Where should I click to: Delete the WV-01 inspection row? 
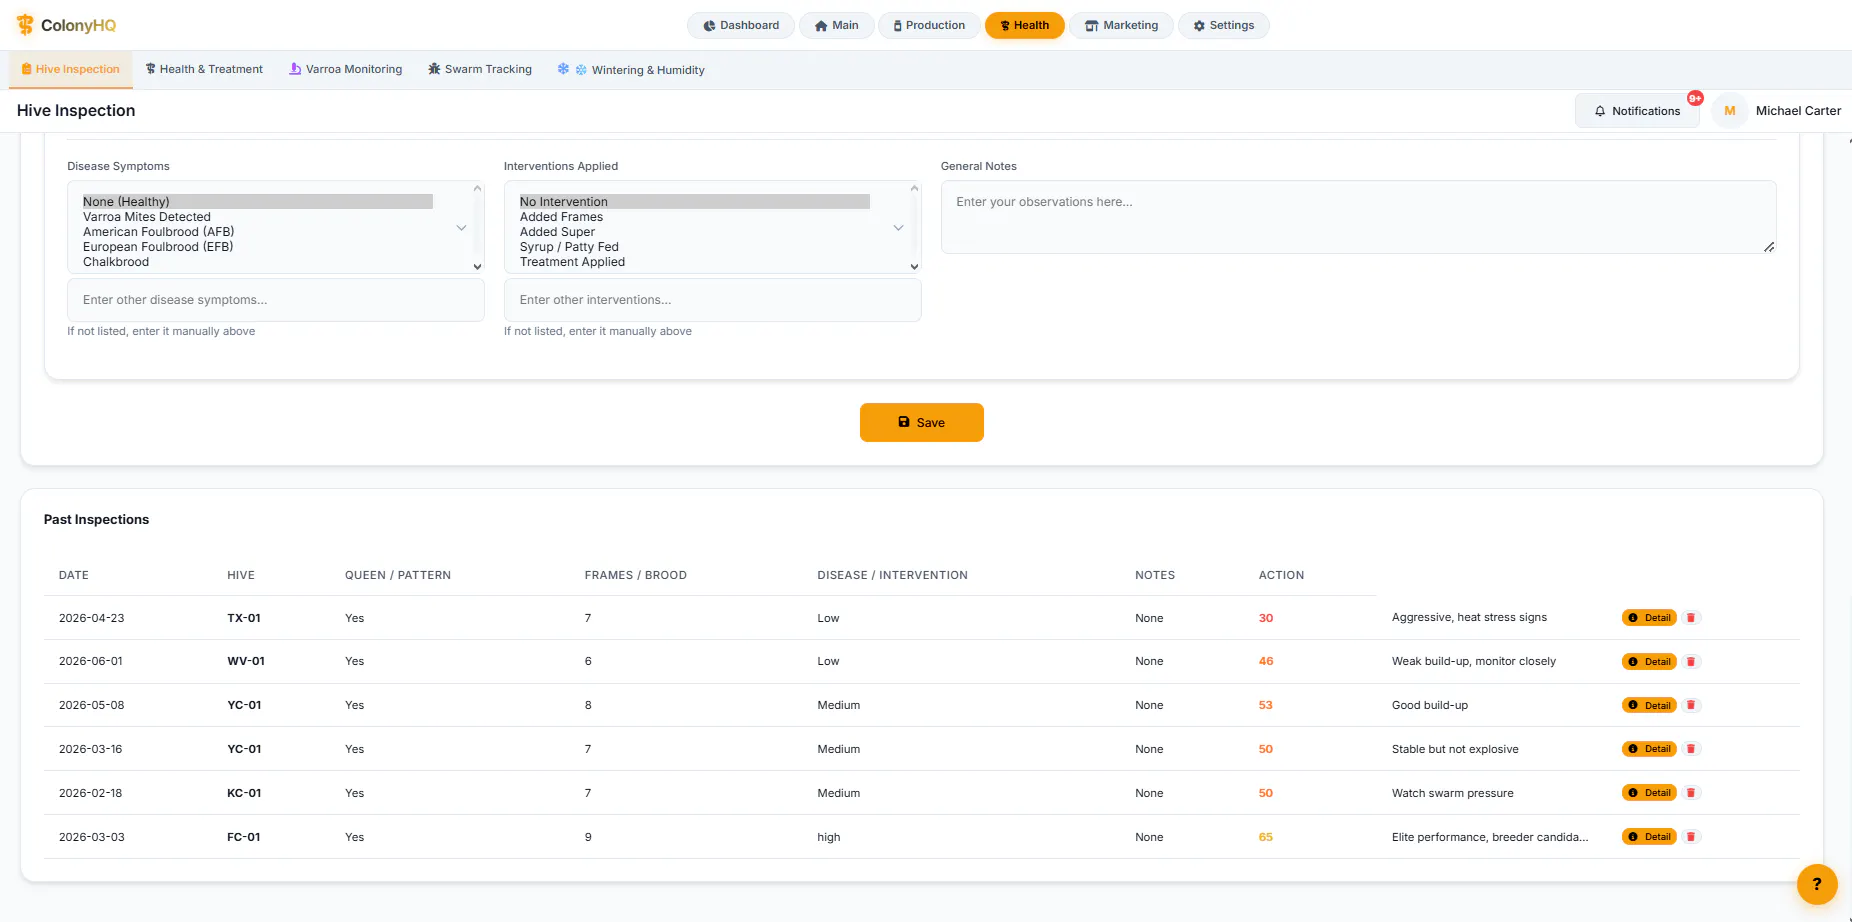1691,662
